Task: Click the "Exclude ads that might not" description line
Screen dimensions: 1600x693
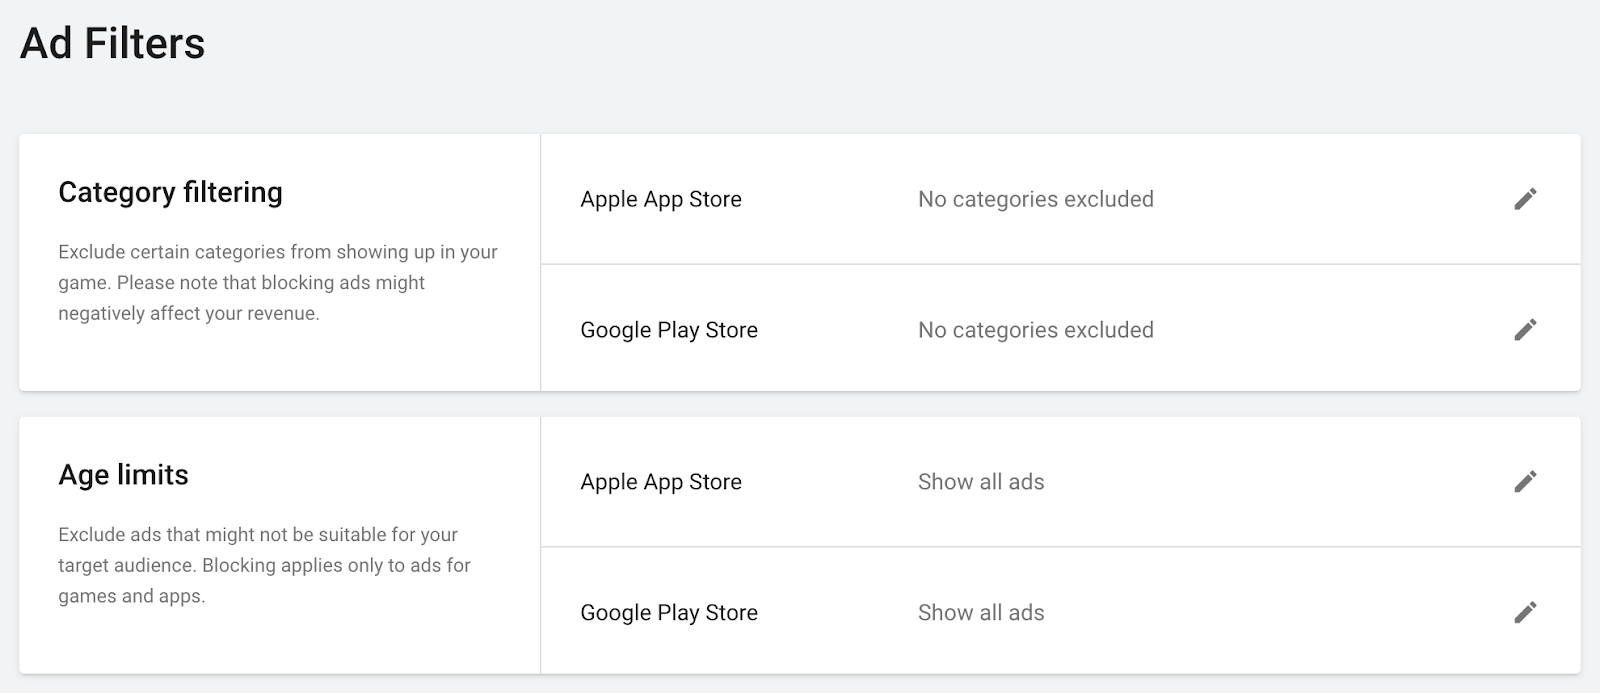Action: point(258,535)
